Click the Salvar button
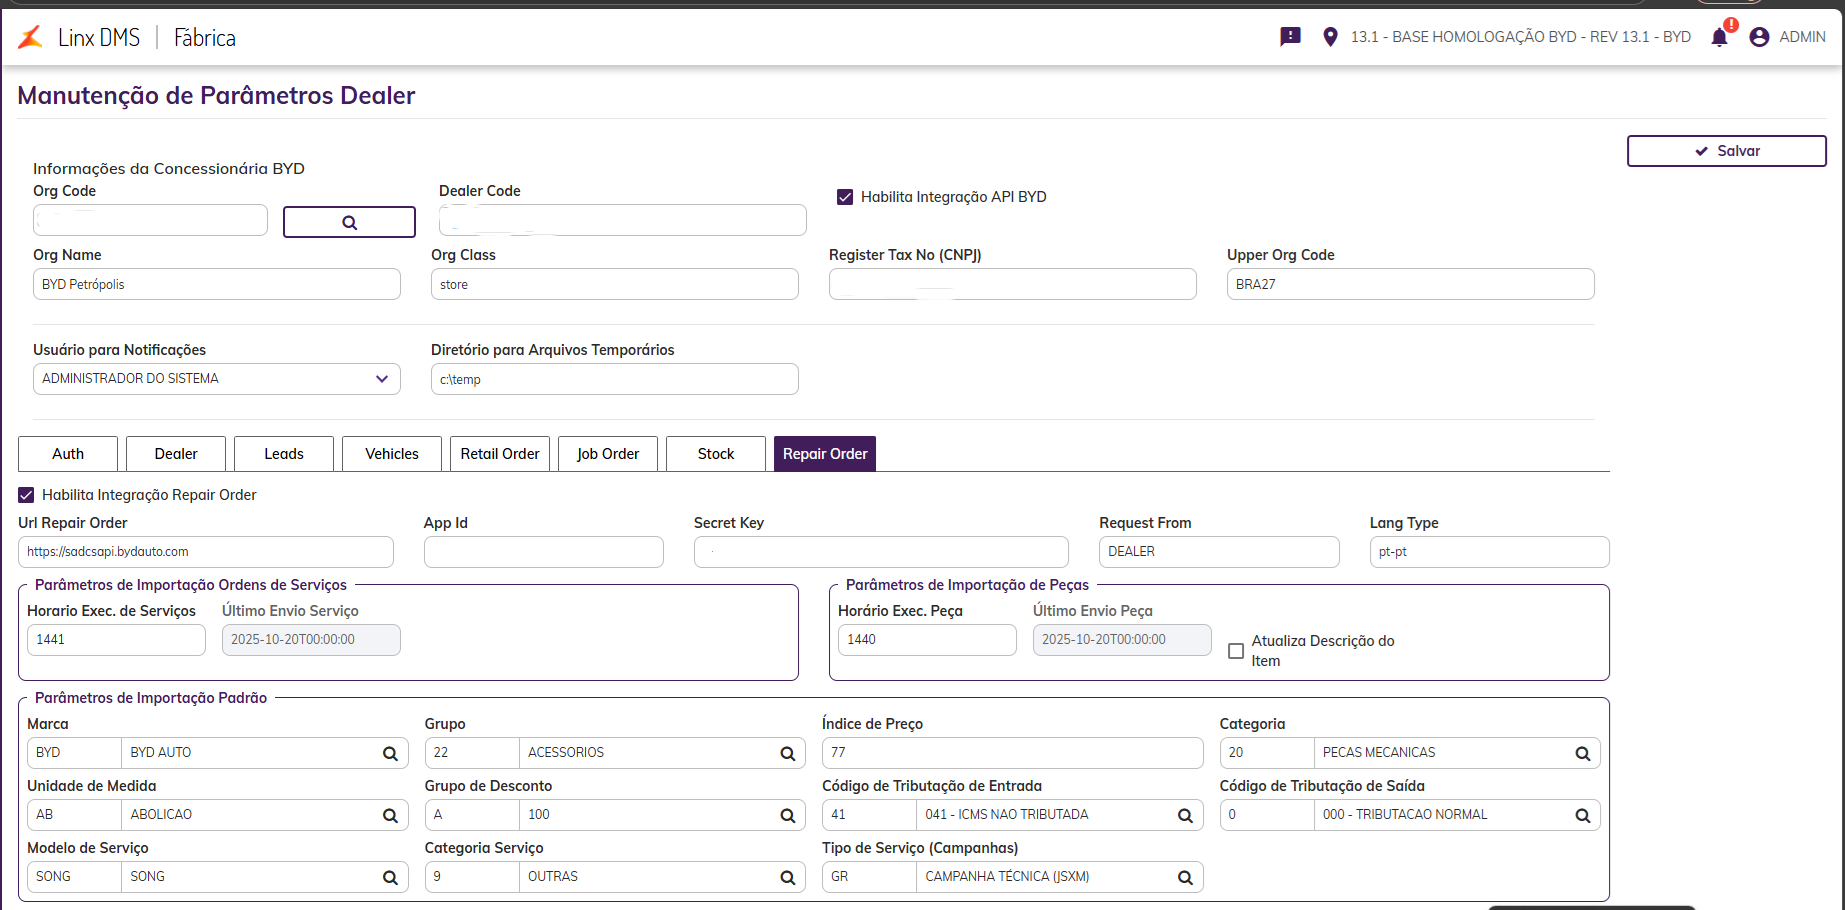1845x910 pixels. (x=1726, y=151)
